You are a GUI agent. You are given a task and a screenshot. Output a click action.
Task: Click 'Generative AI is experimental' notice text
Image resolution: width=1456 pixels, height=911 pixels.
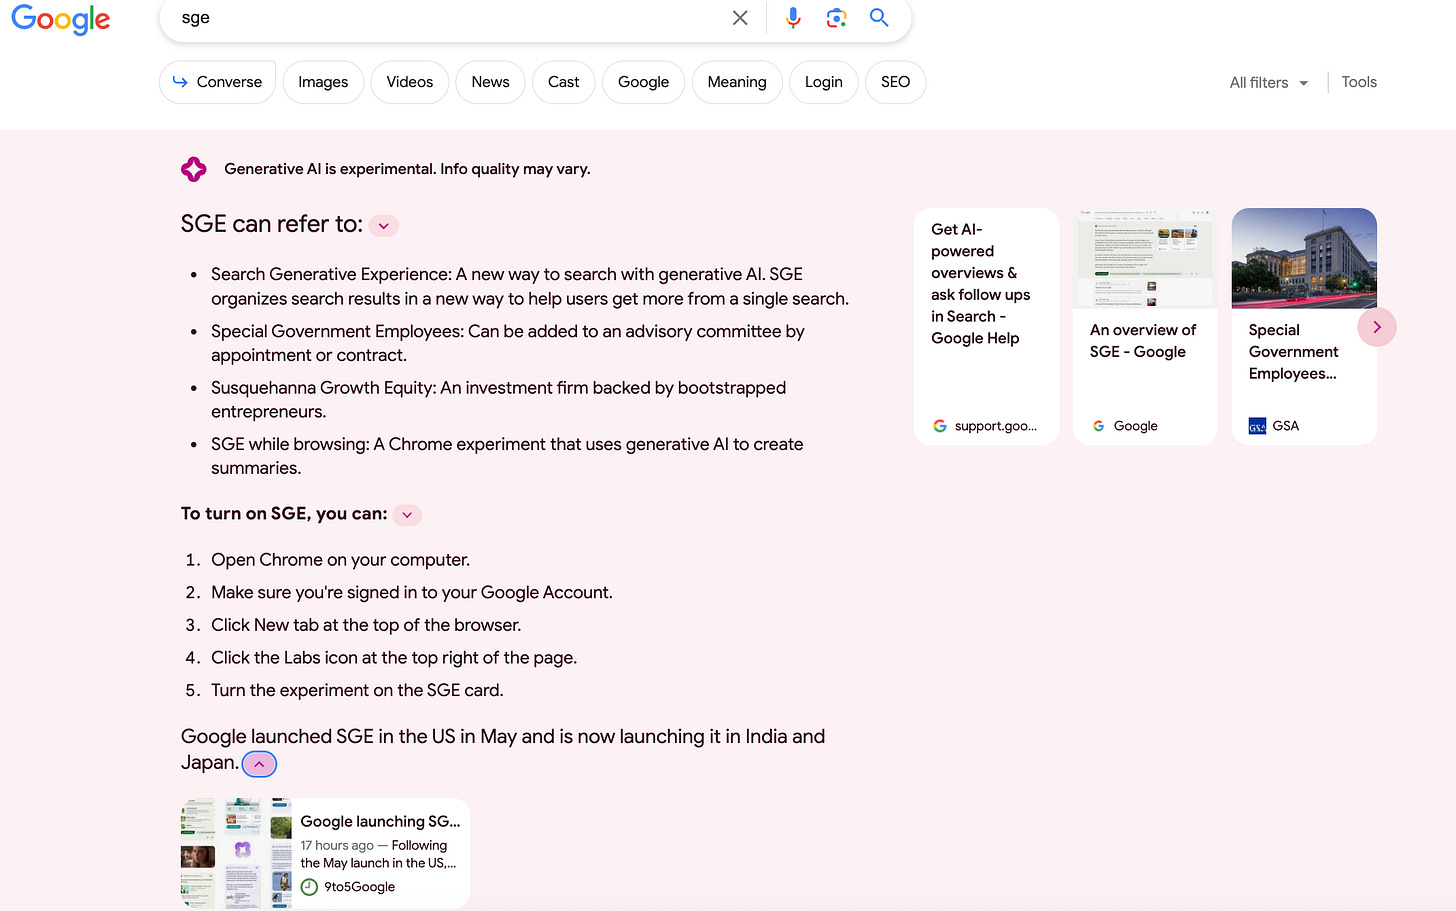[x=407, y=169]
